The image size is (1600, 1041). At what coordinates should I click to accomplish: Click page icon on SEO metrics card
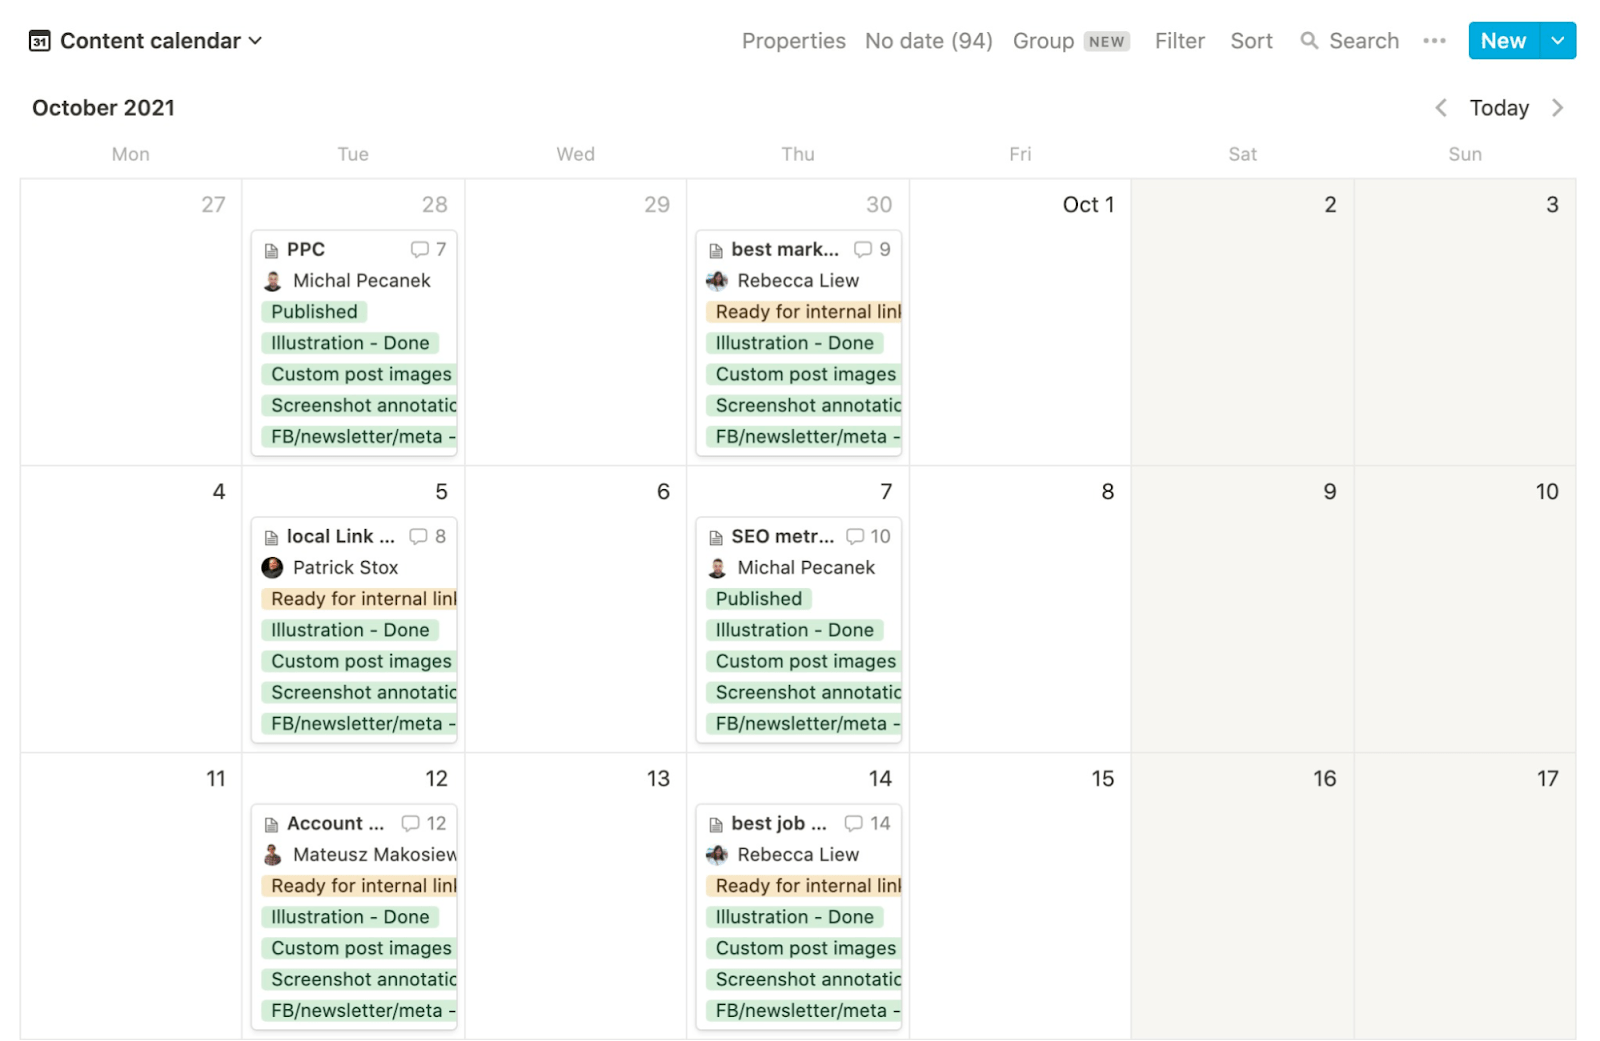(716, 537)
